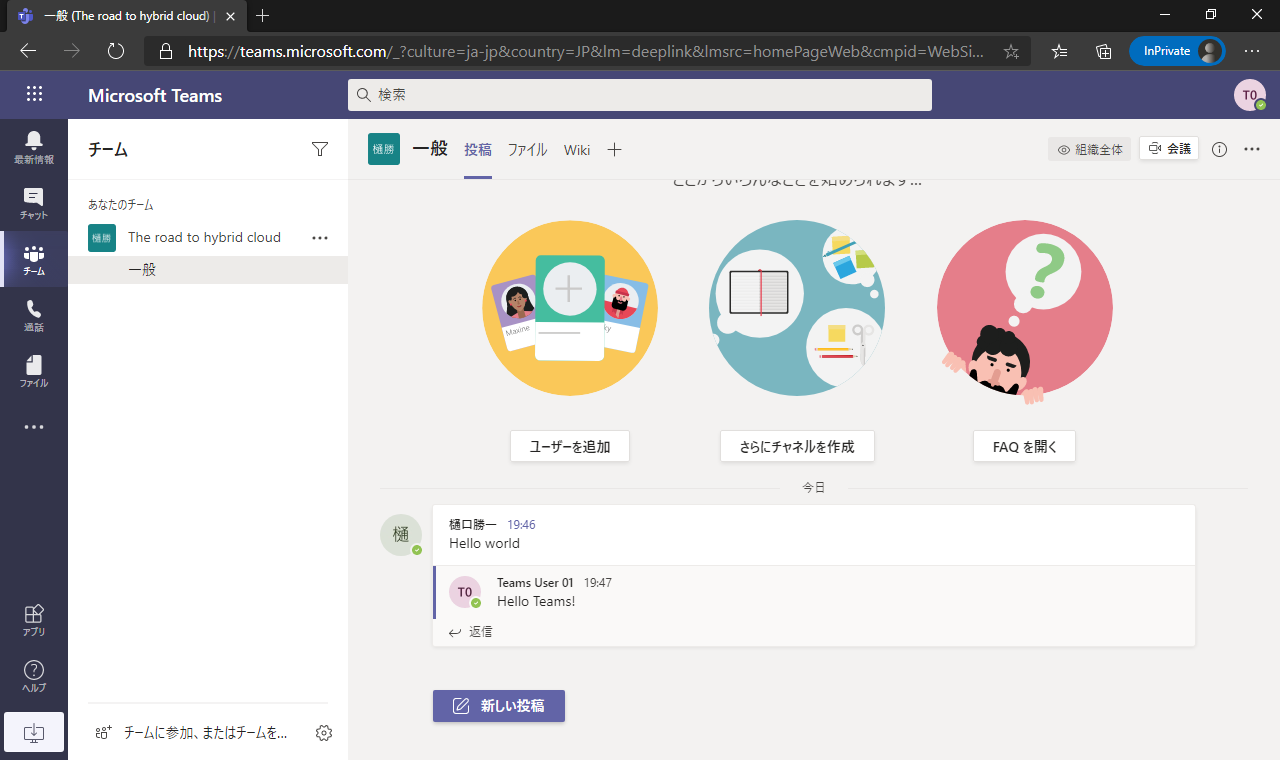
Task: Click the Hello world message text
Action: [484, 544]
